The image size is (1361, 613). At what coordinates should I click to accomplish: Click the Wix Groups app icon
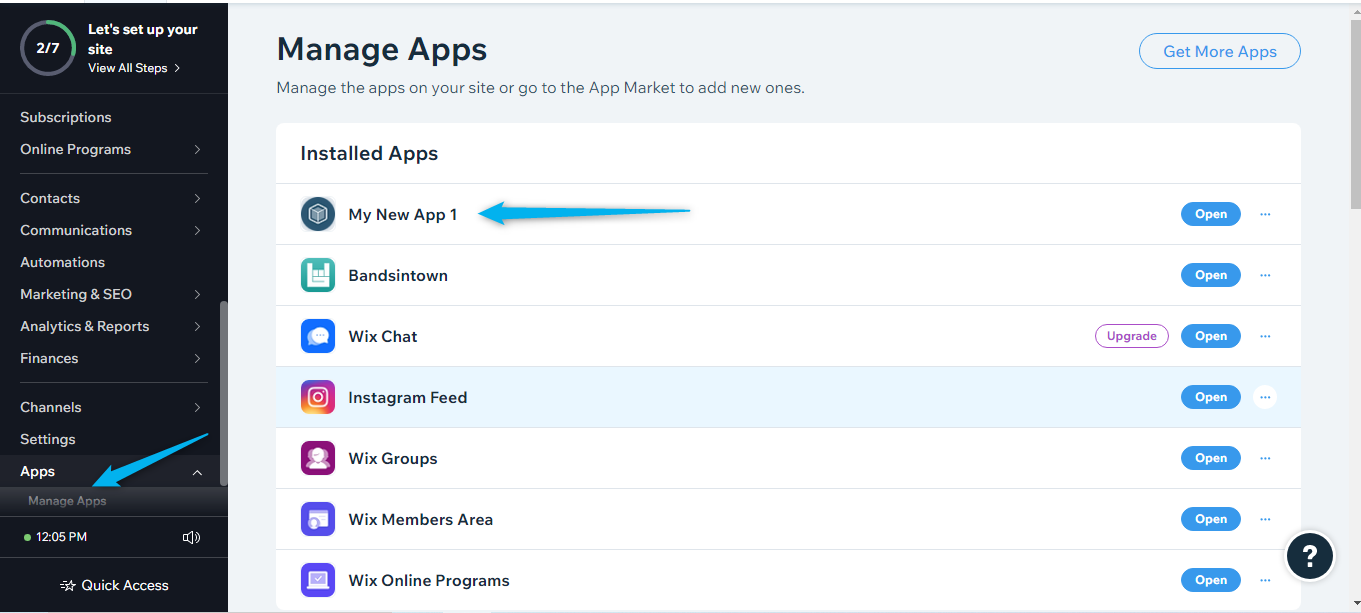(x=318, y=458)
